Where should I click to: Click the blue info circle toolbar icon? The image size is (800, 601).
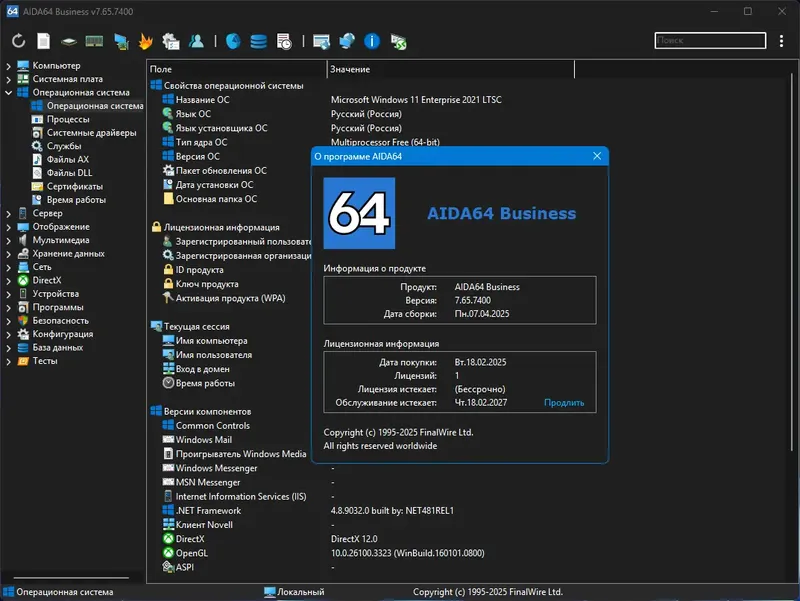pos(373,41)
